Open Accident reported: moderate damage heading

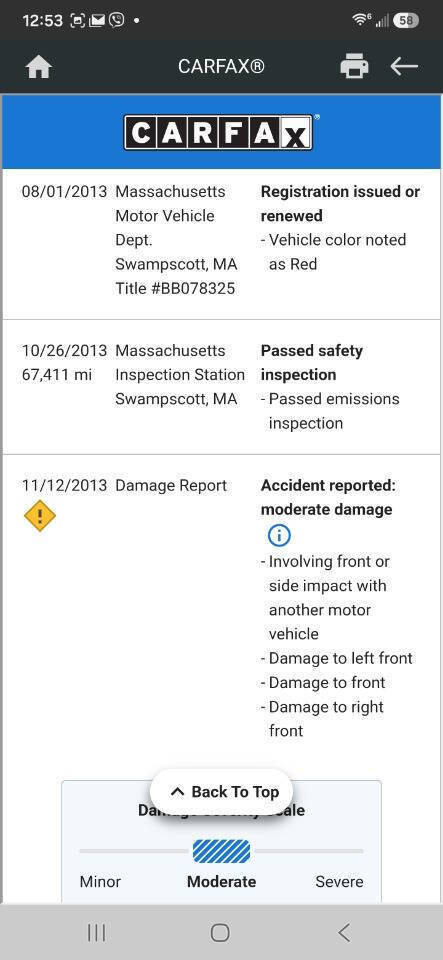pyautogui.click(x=328, y=497)
